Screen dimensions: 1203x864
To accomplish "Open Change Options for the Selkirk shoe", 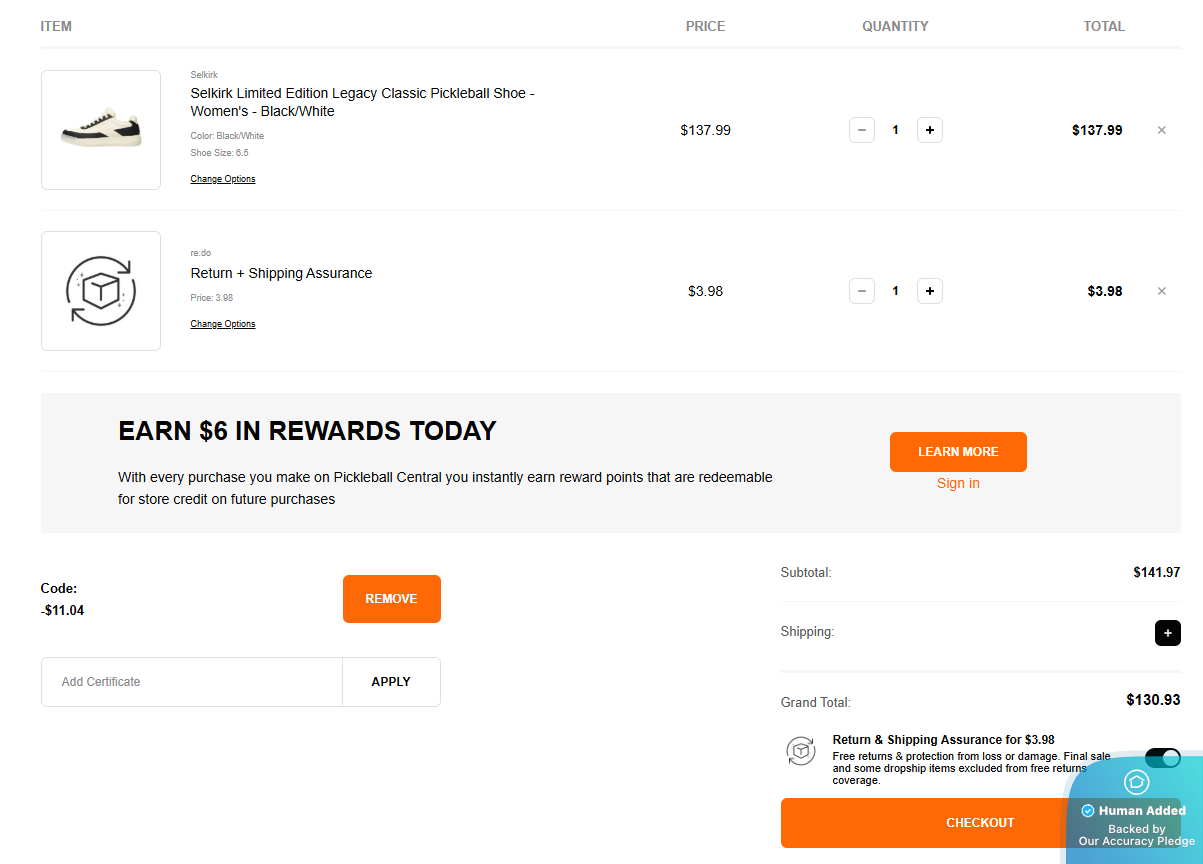I will 223,179.
